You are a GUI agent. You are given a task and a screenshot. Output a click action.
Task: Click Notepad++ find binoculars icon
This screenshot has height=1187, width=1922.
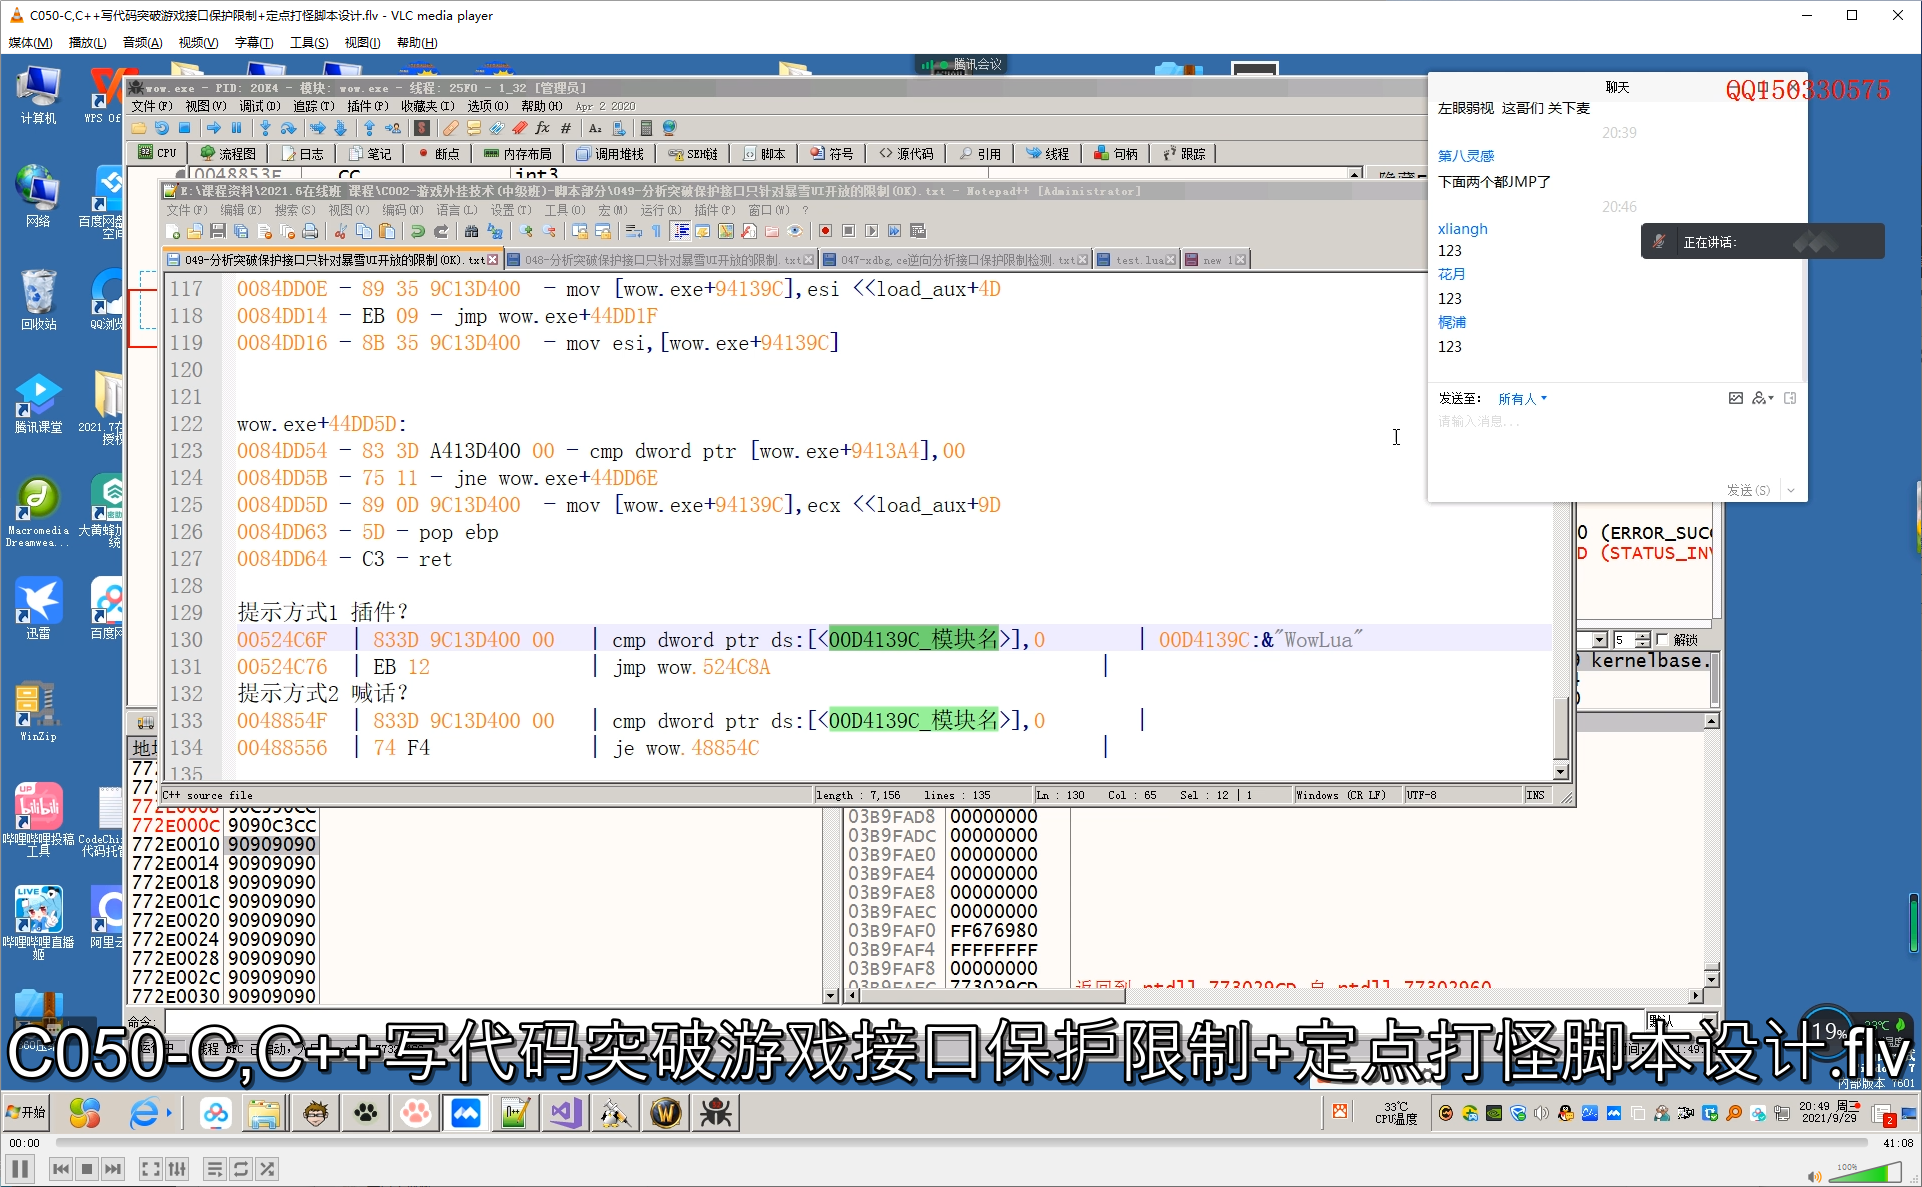[472, 231]
